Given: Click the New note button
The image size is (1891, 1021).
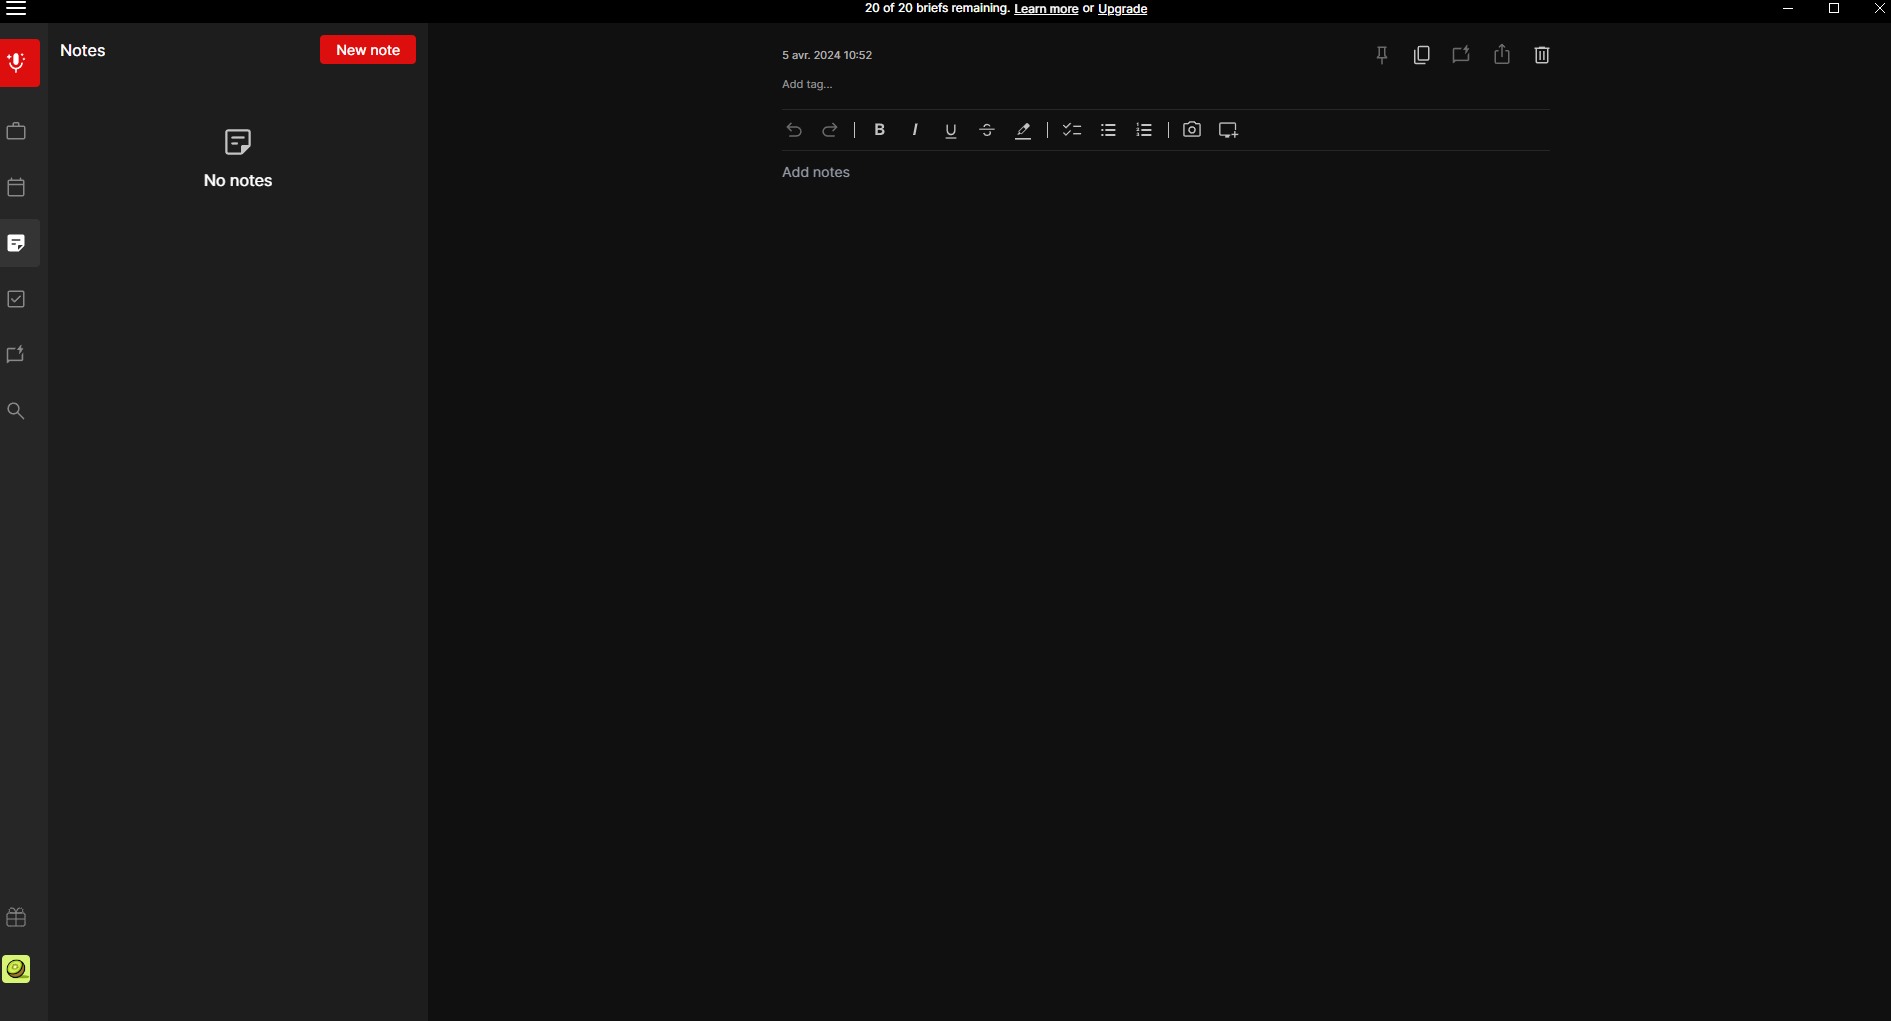Looking at the screenshot, I should pos(368,50).
